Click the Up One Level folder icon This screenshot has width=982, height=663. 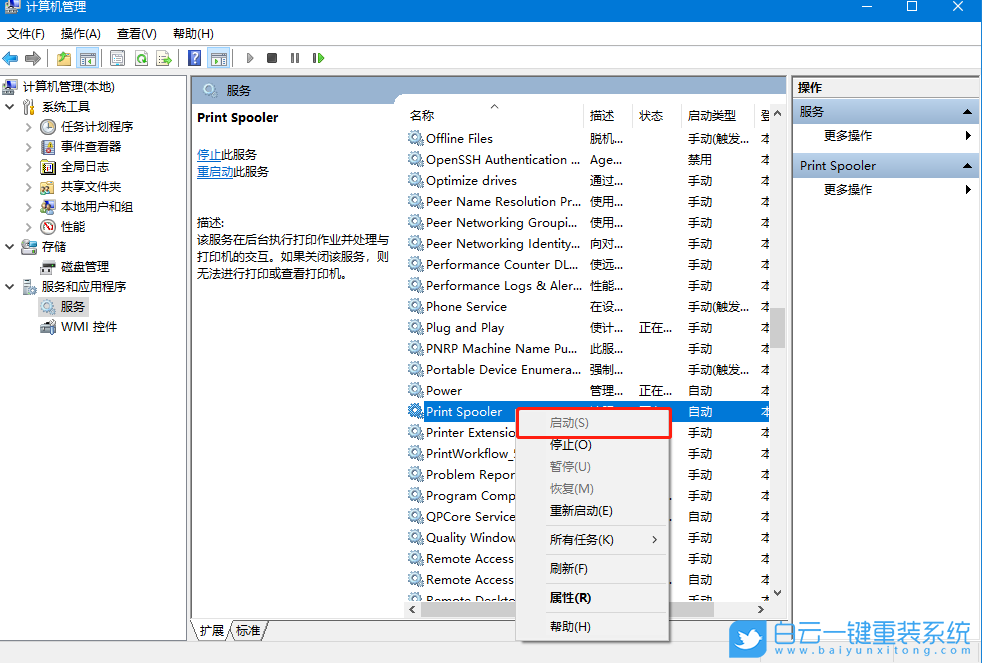tap(64, 58)
